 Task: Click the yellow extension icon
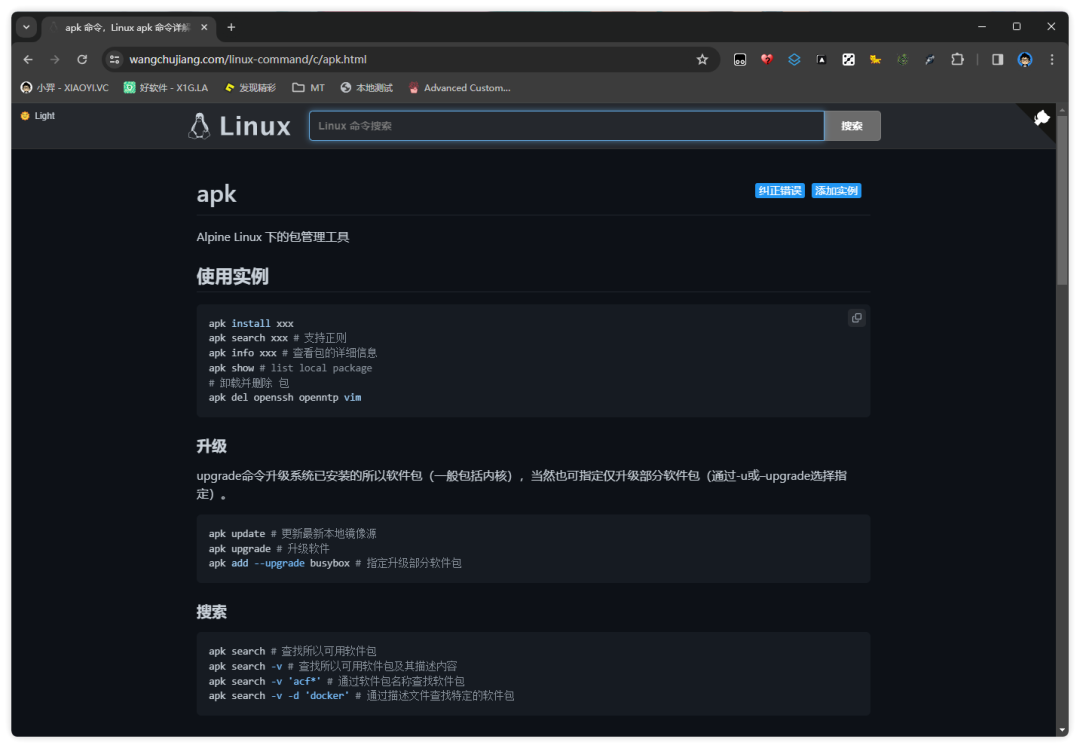pos(875,60)
